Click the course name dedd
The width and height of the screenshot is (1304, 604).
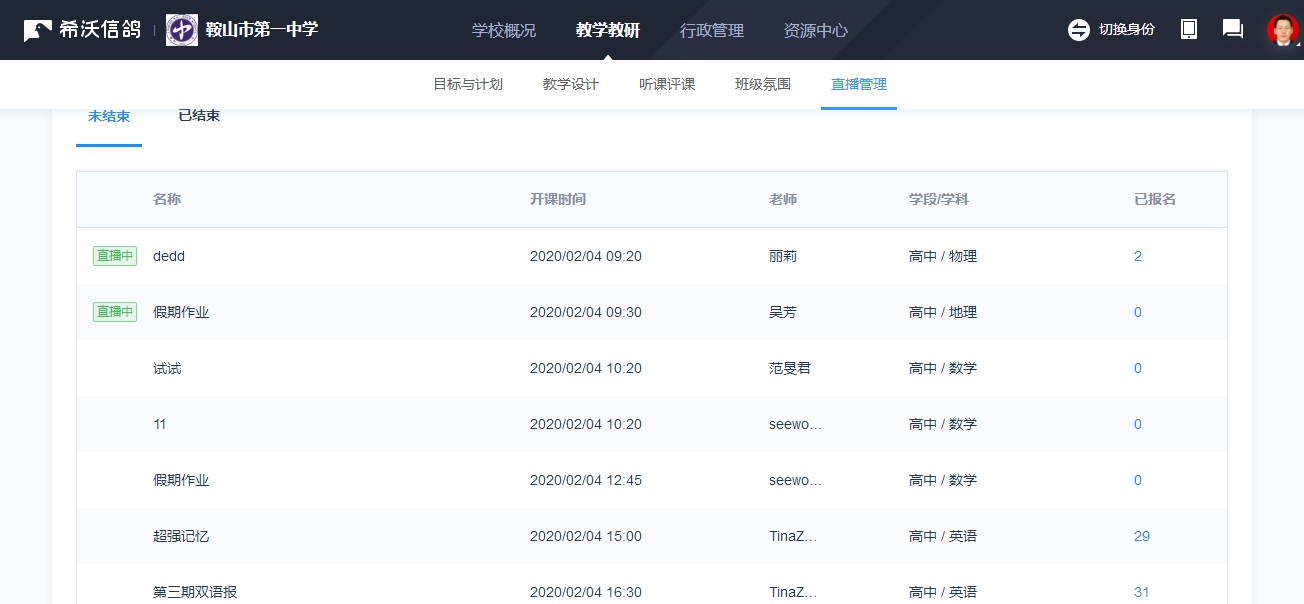pos(169,256)
